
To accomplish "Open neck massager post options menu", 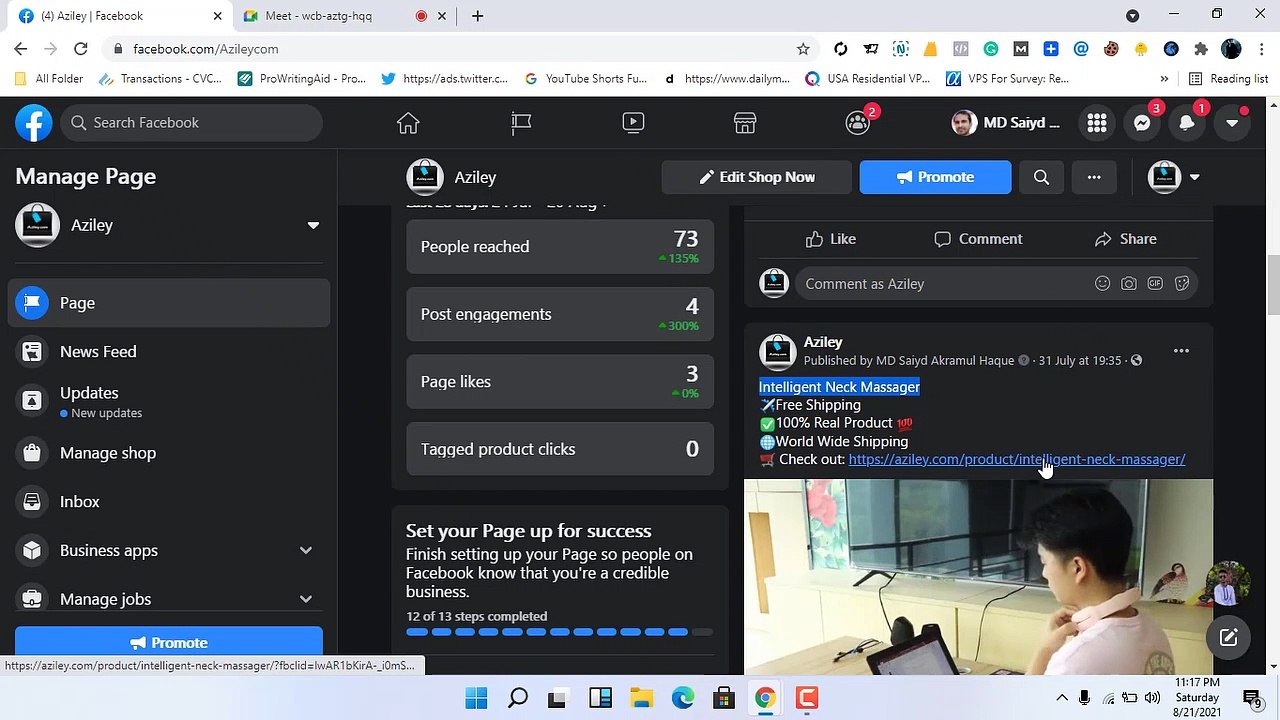I will tap(1181, 351).
